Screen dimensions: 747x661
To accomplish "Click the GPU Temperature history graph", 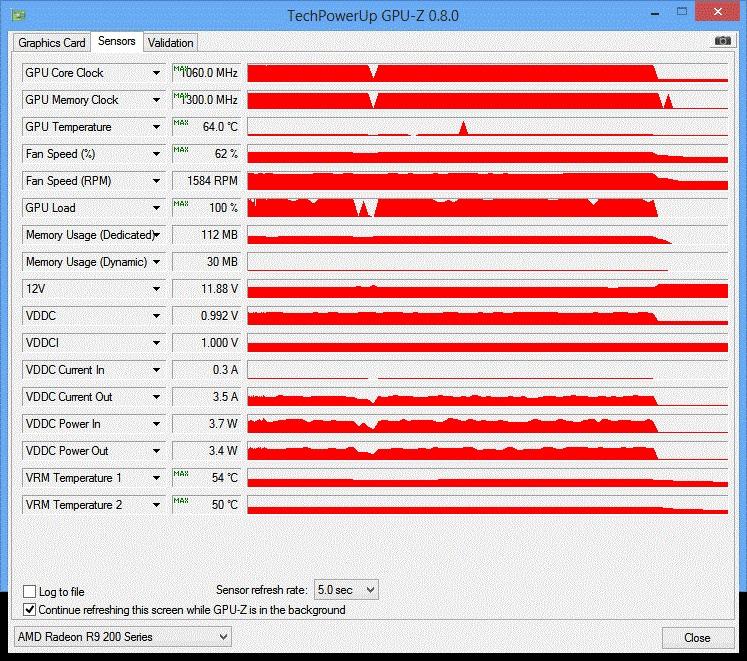I will (x=488, y=127).
